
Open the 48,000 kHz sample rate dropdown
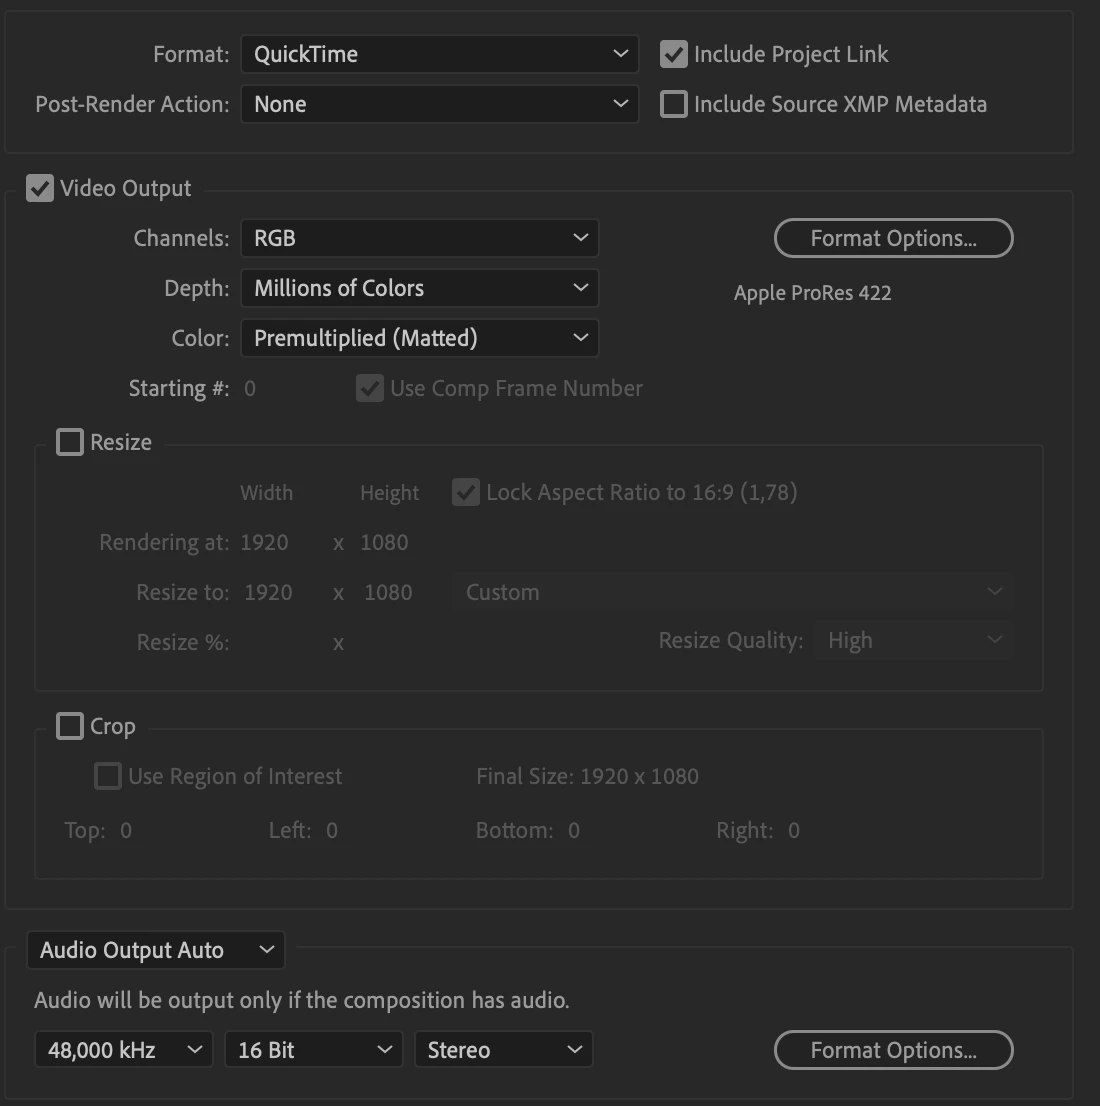tap(123, 1050)
